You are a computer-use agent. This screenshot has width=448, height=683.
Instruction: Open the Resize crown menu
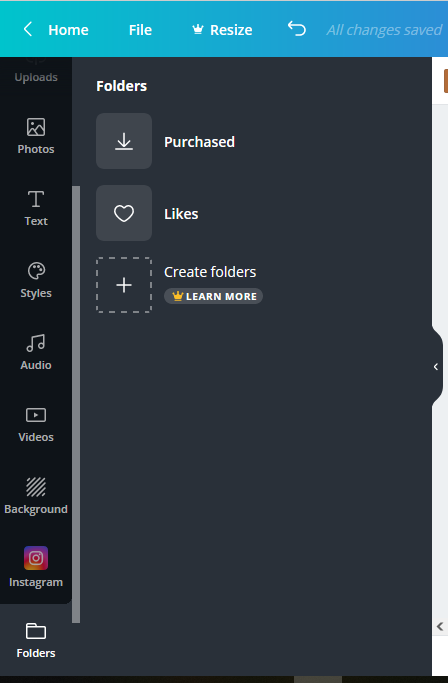click(x=222, y=30)
